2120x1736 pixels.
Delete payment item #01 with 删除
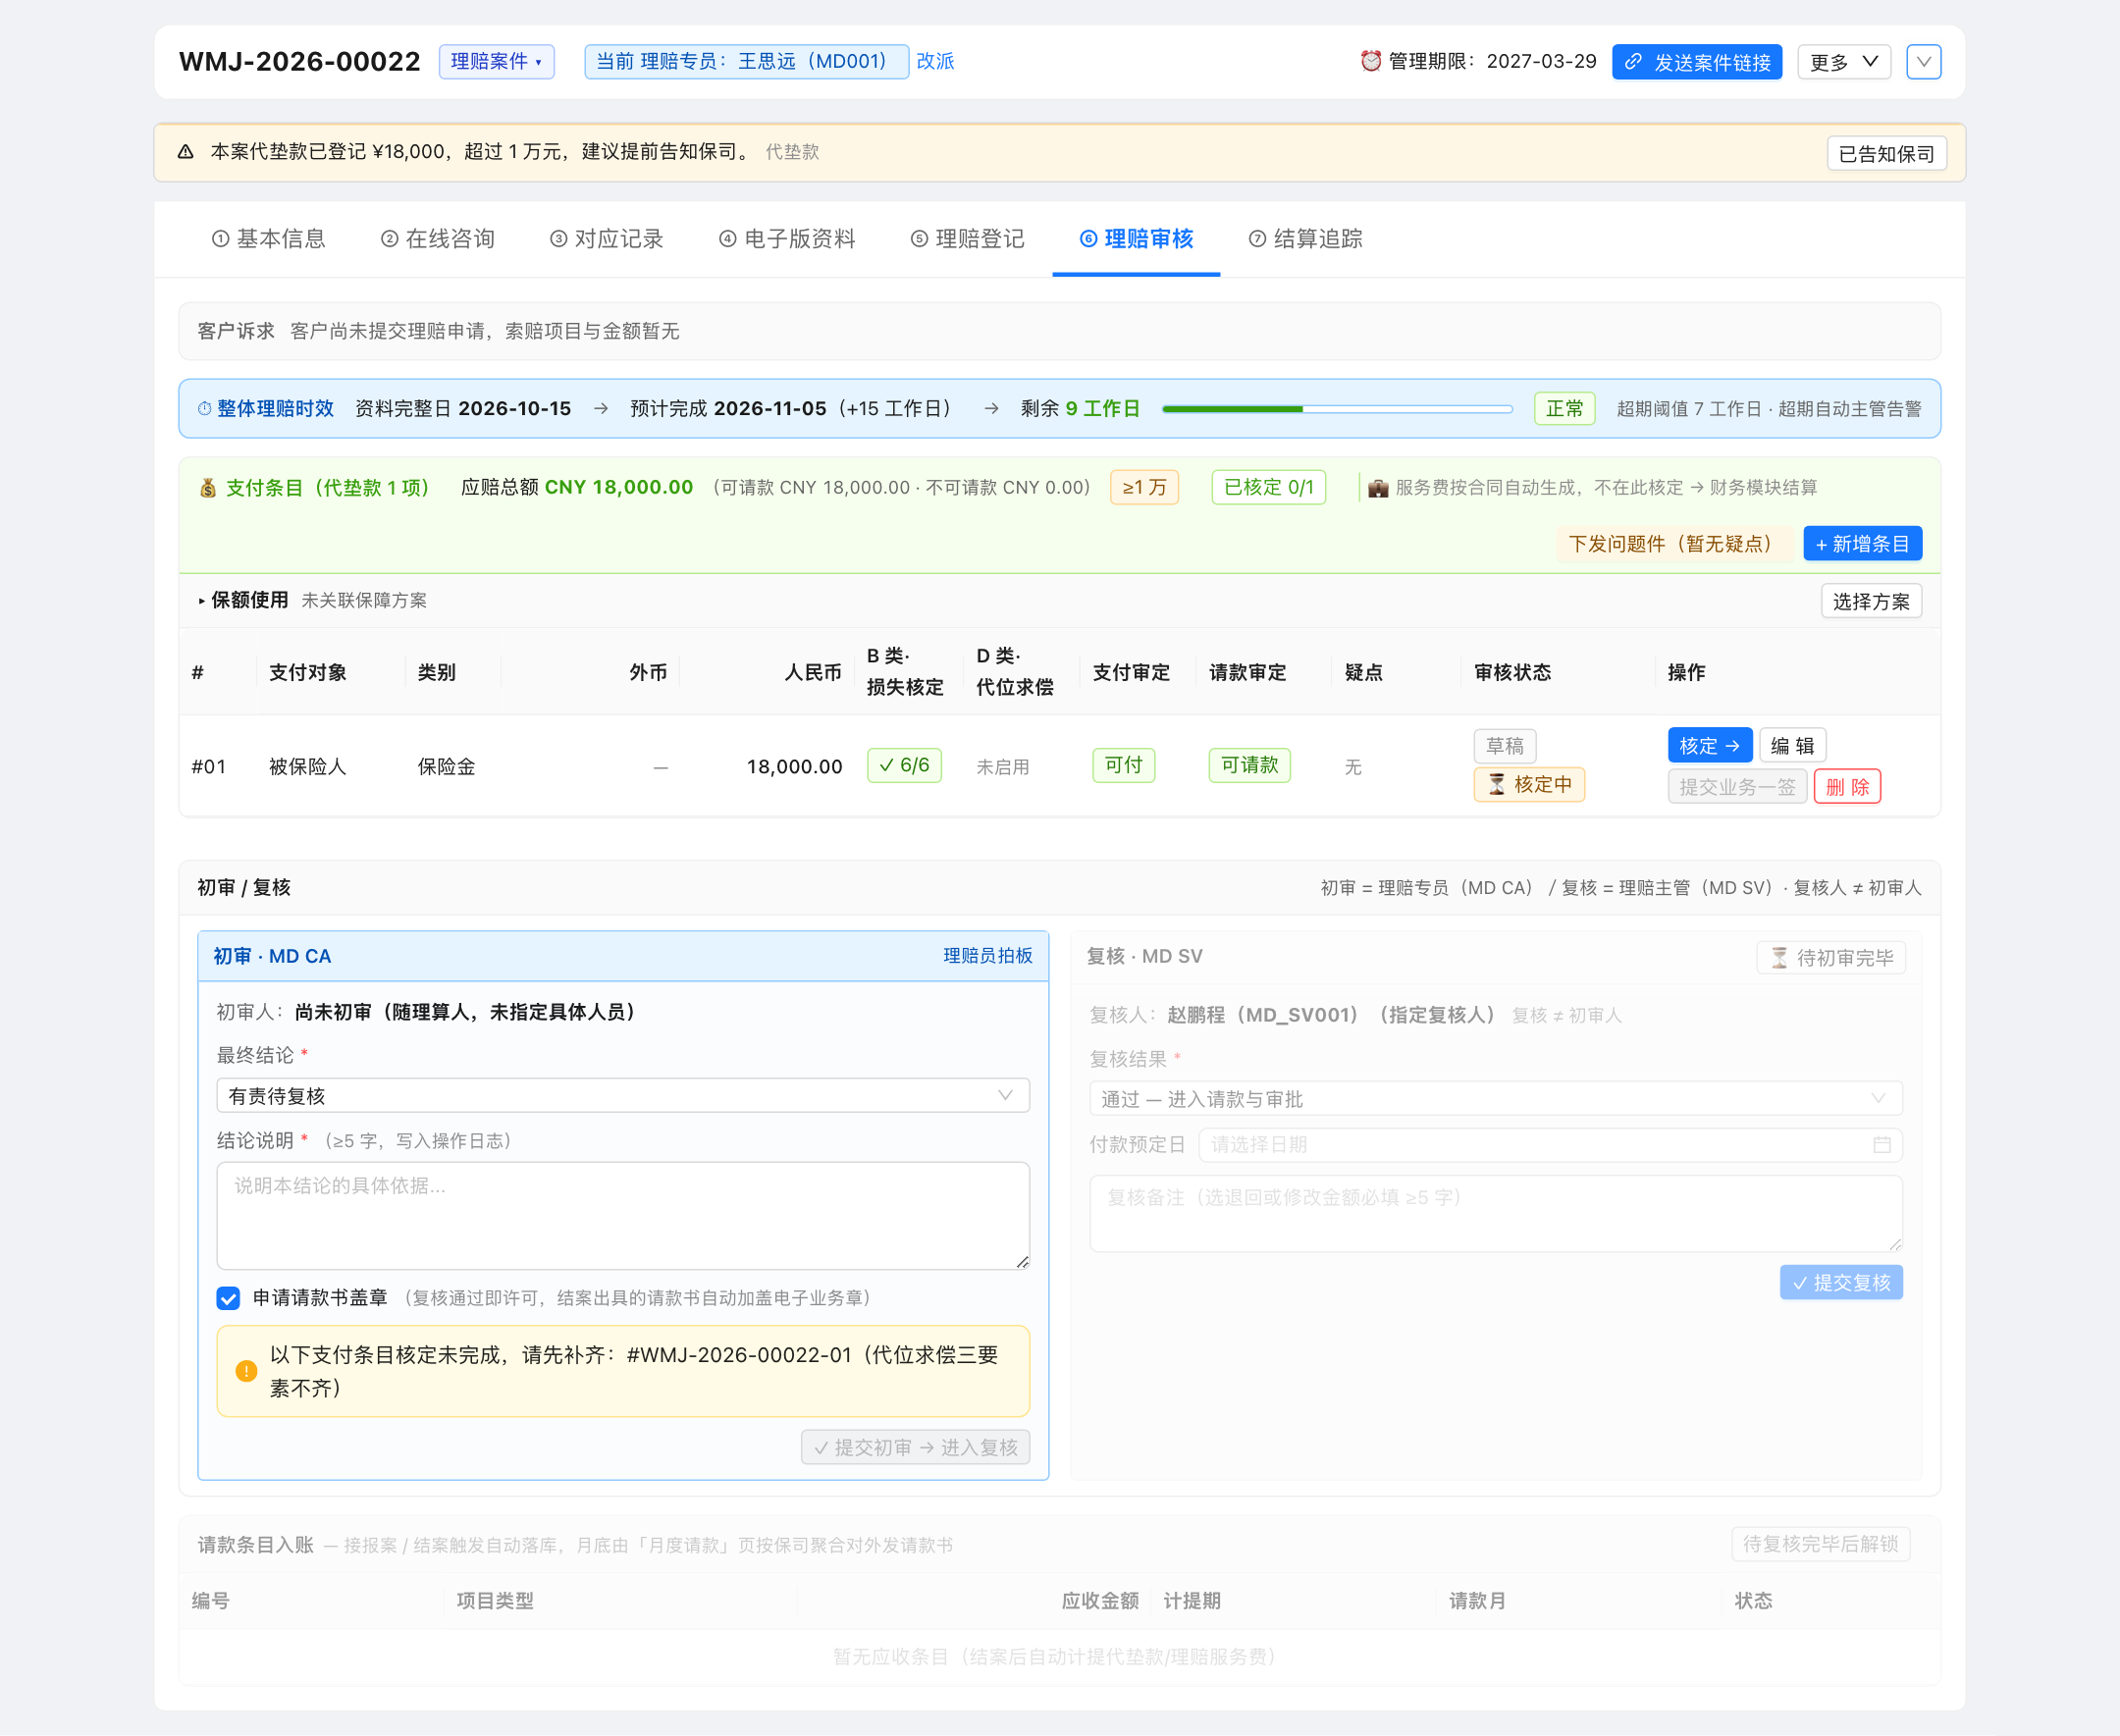coord(1847,787)
